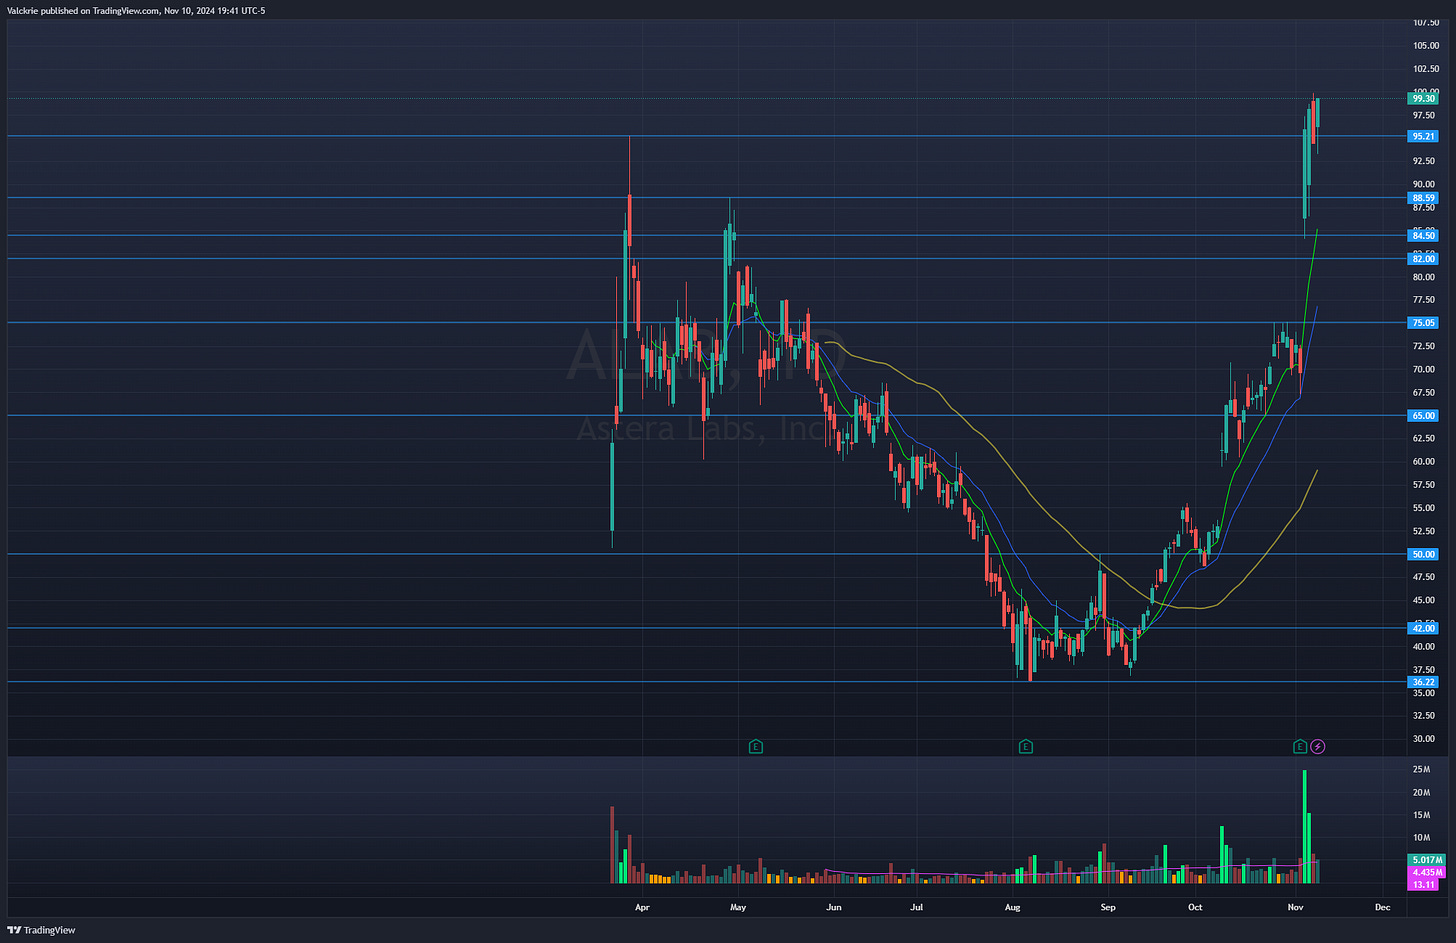Click the 105.00 price scale value
Image resolution: width=1456 pixels, height=943 pixels.
click(1425, 45)
